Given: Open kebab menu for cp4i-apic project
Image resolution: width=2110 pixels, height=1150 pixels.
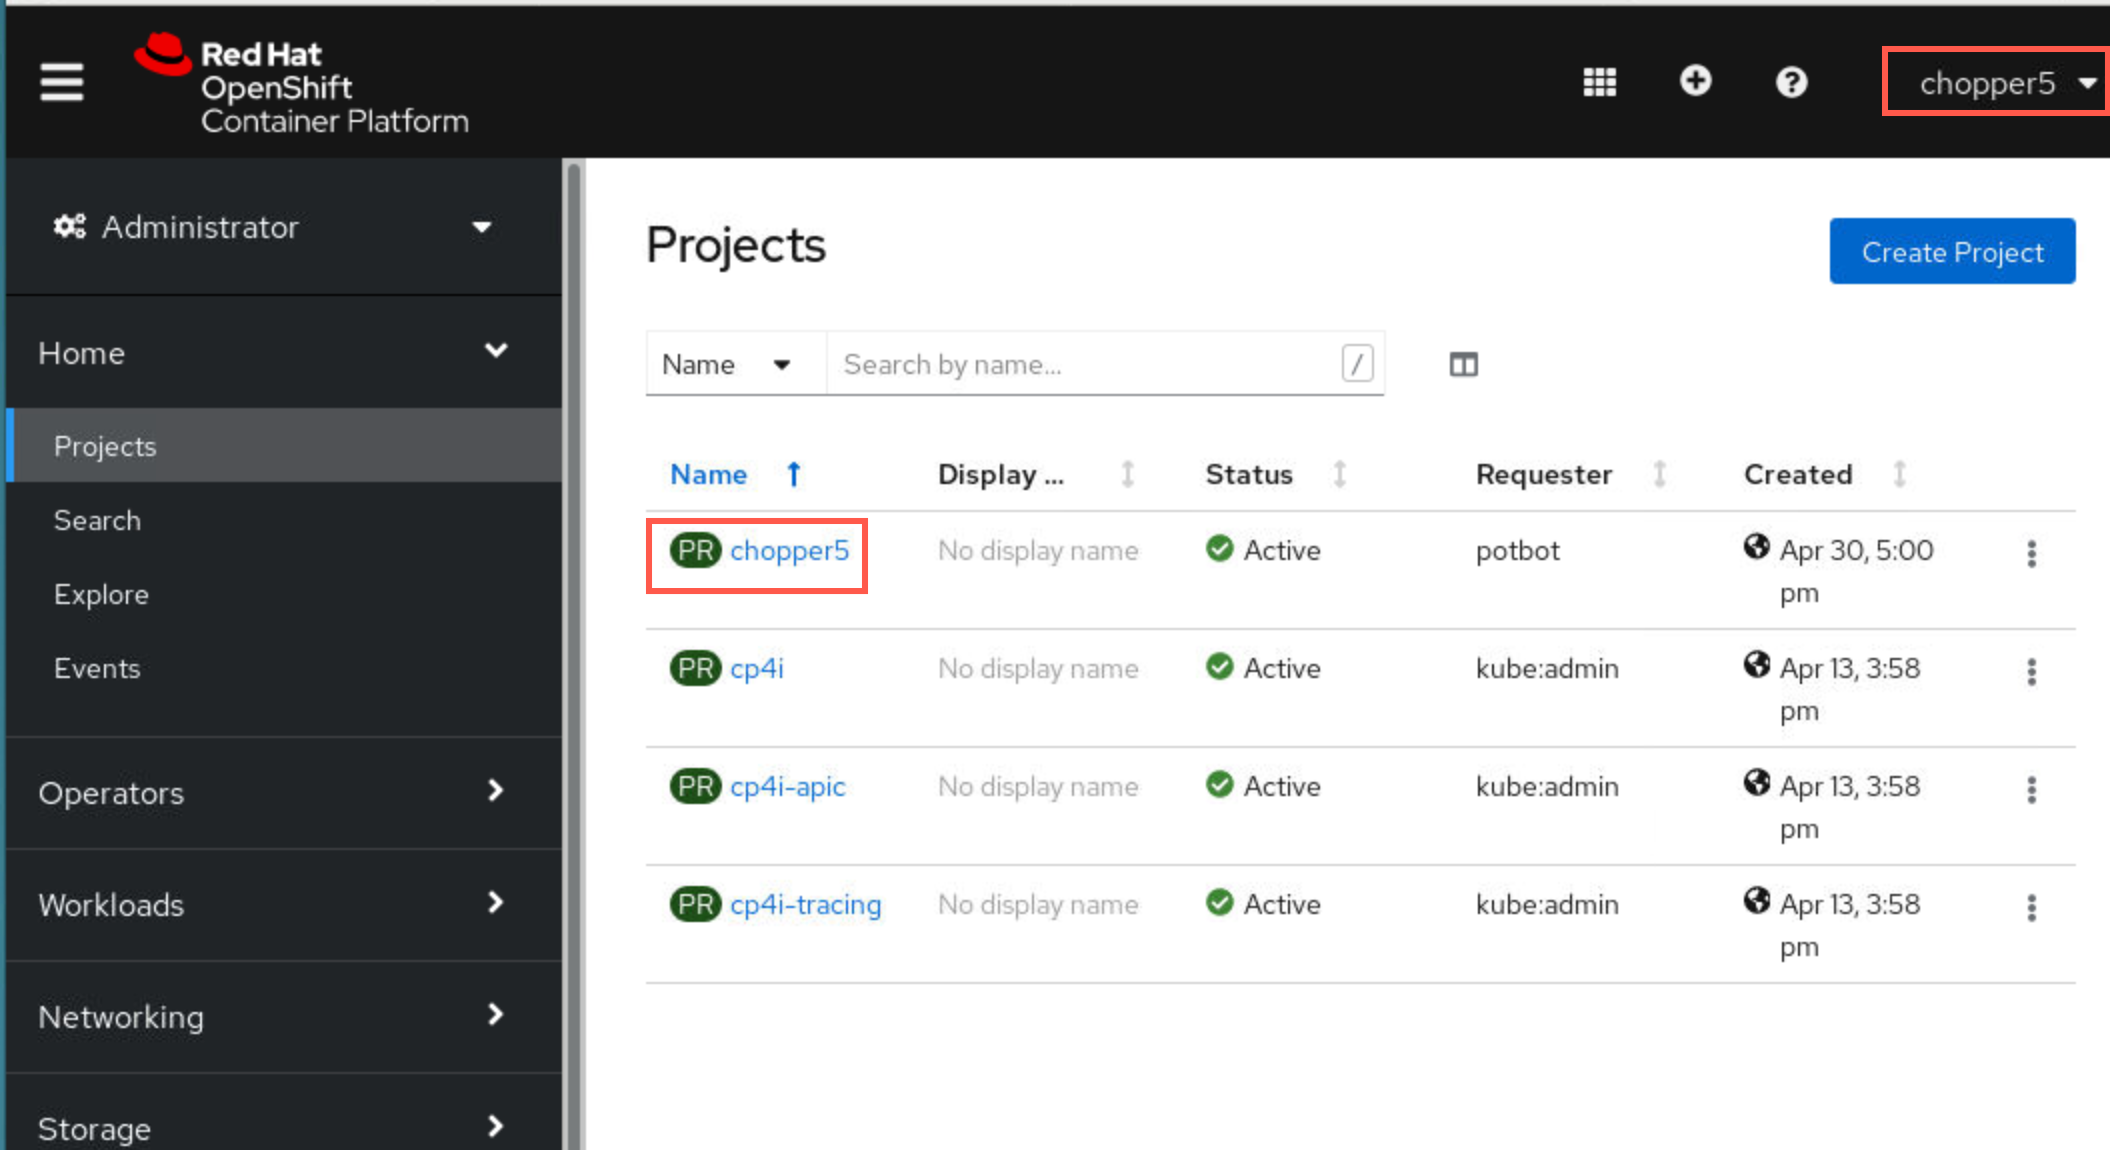Looking at the screenshot, I should pos(2031,789).
